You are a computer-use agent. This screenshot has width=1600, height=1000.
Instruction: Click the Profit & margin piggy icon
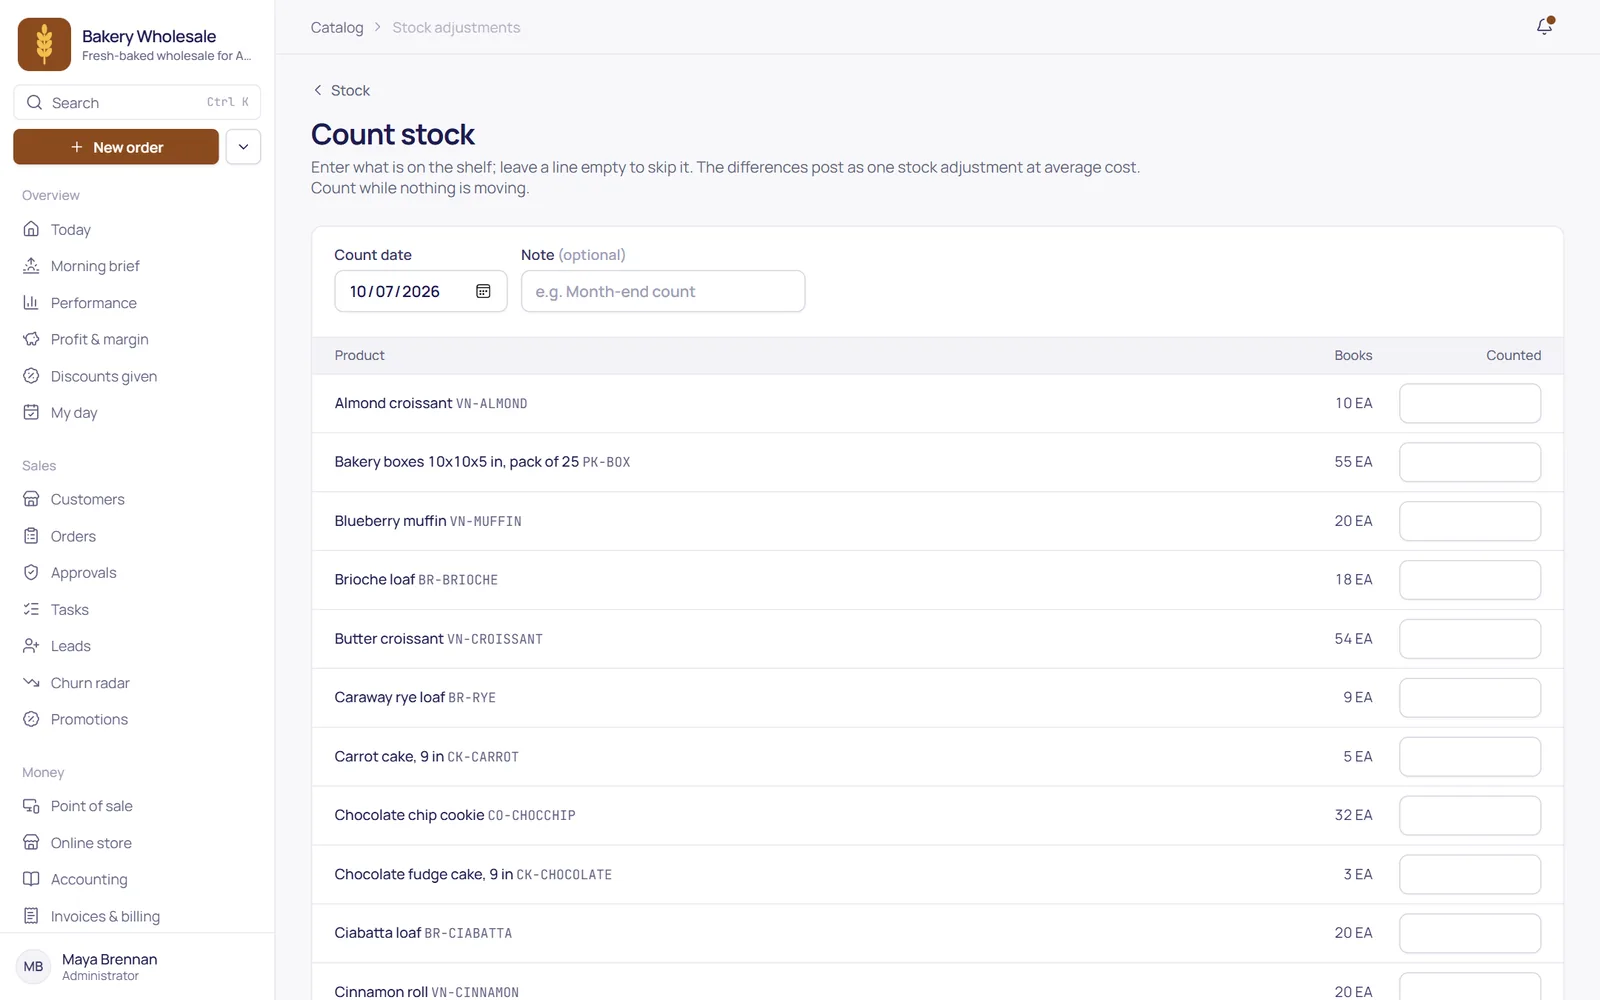tap(31, 339)
